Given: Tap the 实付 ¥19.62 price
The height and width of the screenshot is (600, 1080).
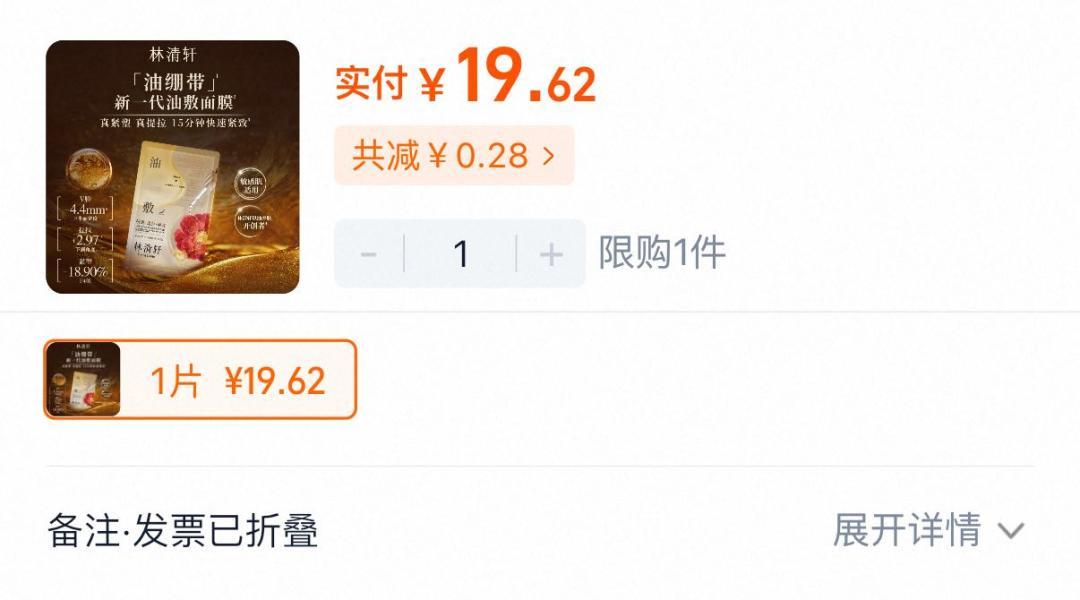Looking at the screenshot, I should (466, 77).
